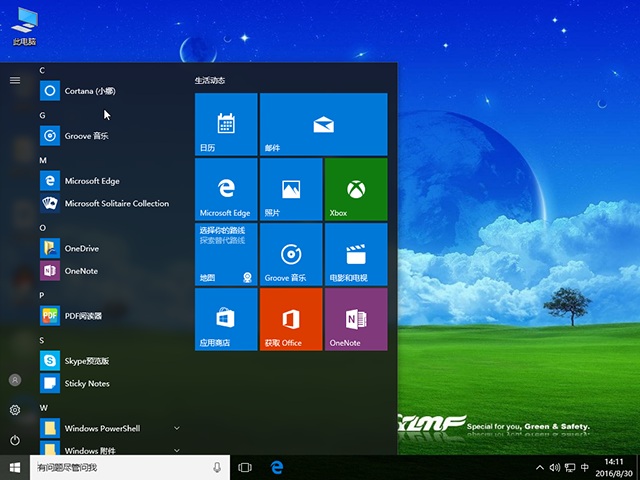Show hidden system tray icons
640x480 pixels.
click(x=541, y=467)
